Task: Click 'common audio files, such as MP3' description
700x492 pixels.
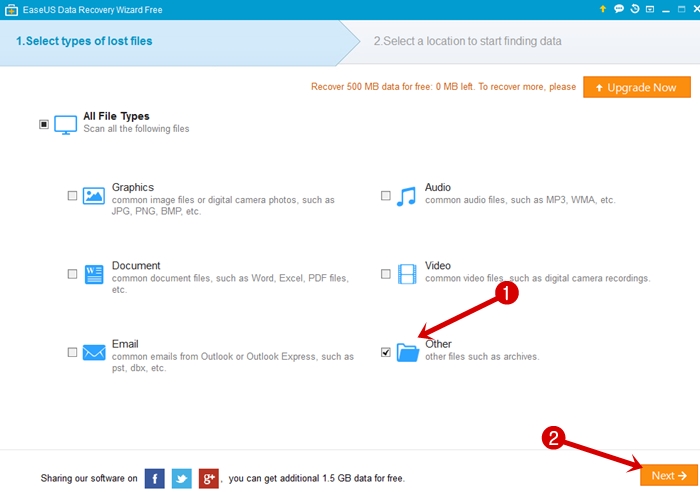Action: (x=520, y=200)
